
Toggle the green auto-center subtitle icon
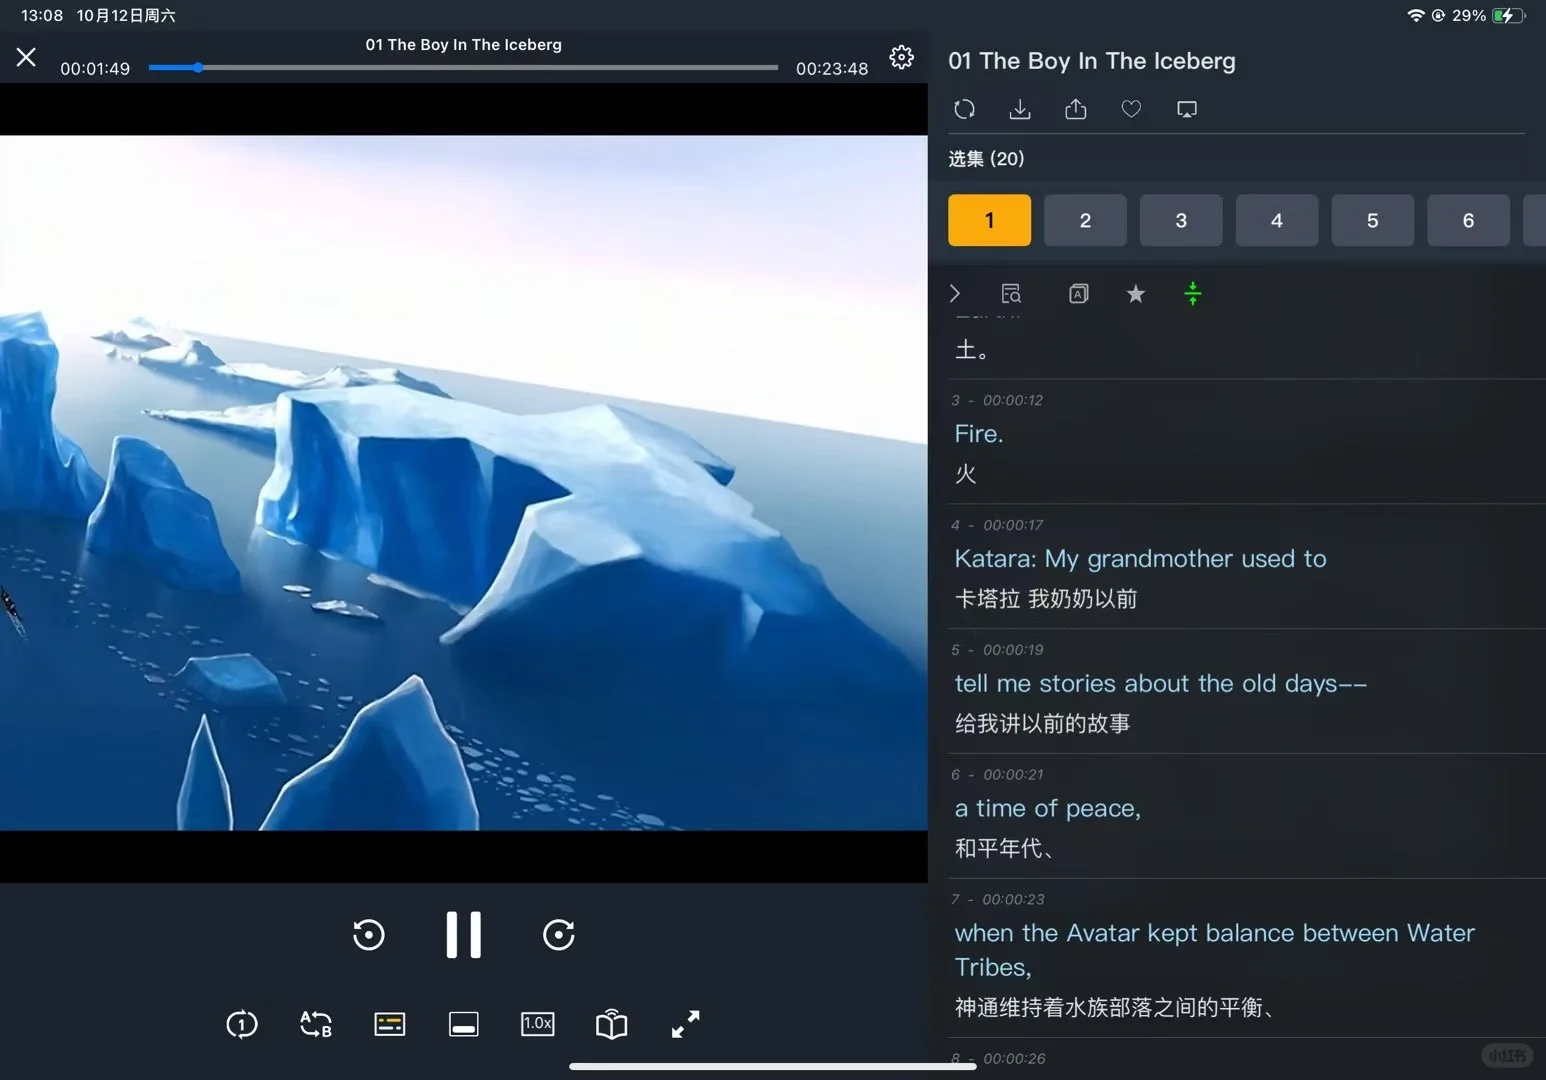pos(1192,293)
